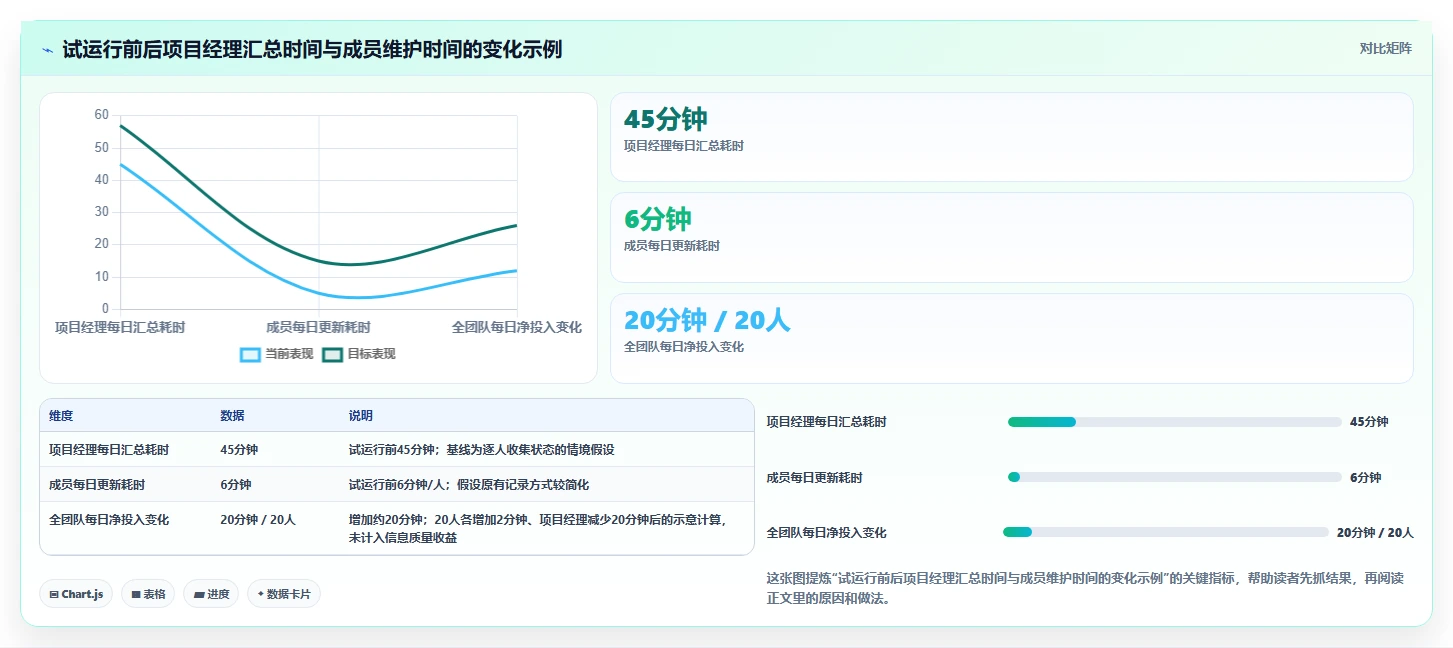
Task: Select the 全团队每日净投入变化 table row cell
Action: tap(109, 520)
